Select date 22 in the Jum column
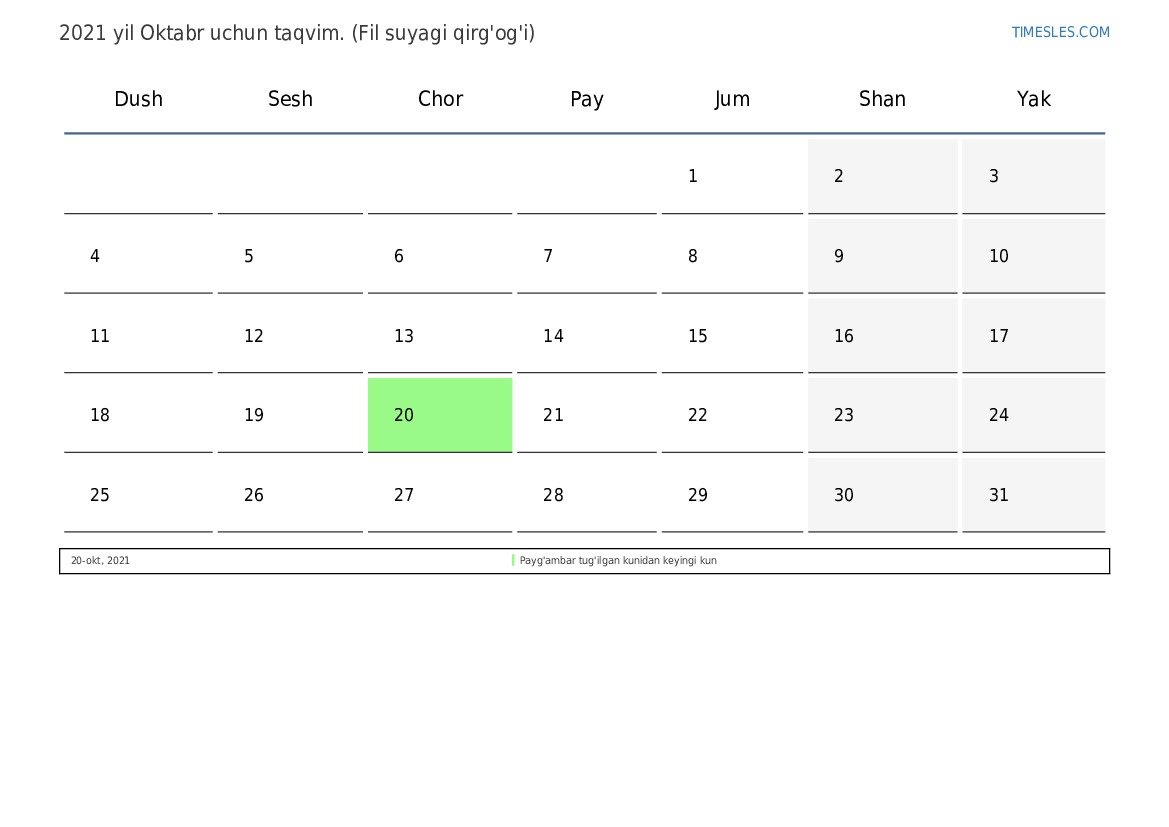This screenshot has height=827, width=1169. pos(732,415)
